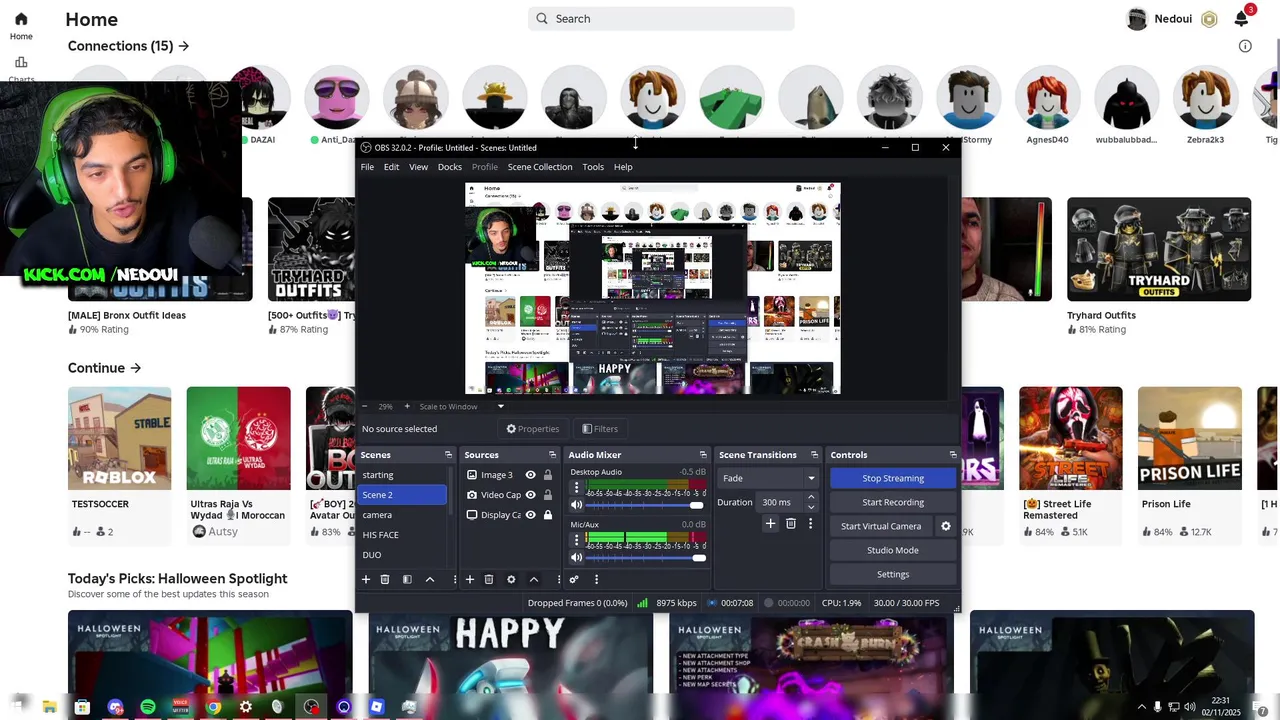Undock the Controls panel

(952, 455)
